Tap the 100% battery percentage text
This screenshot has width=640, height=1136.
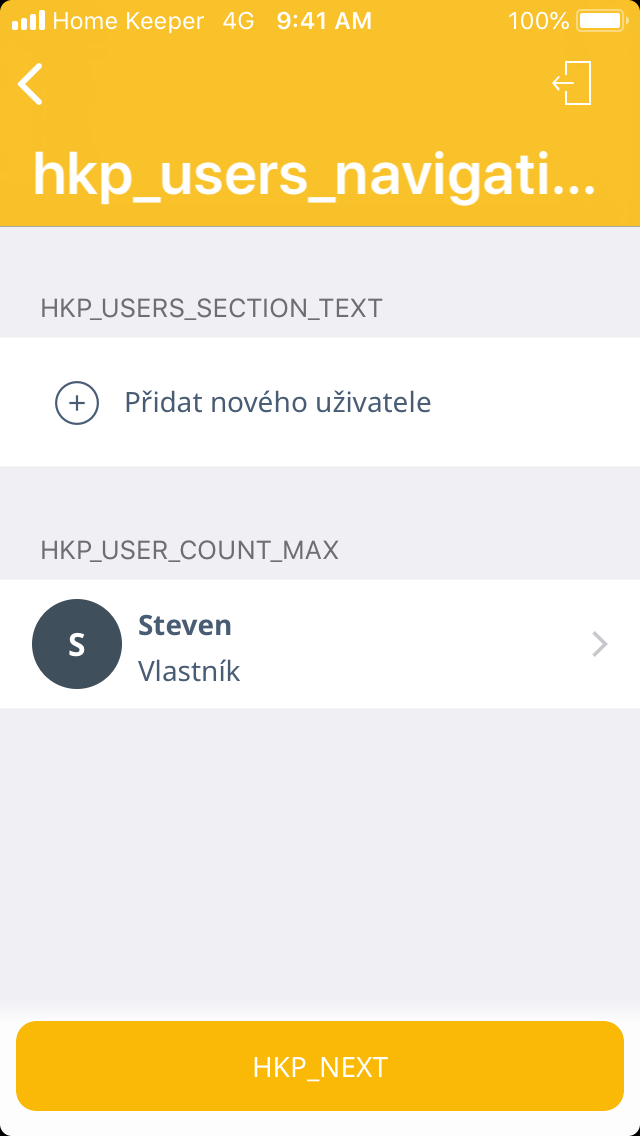[x=538, y=21]
